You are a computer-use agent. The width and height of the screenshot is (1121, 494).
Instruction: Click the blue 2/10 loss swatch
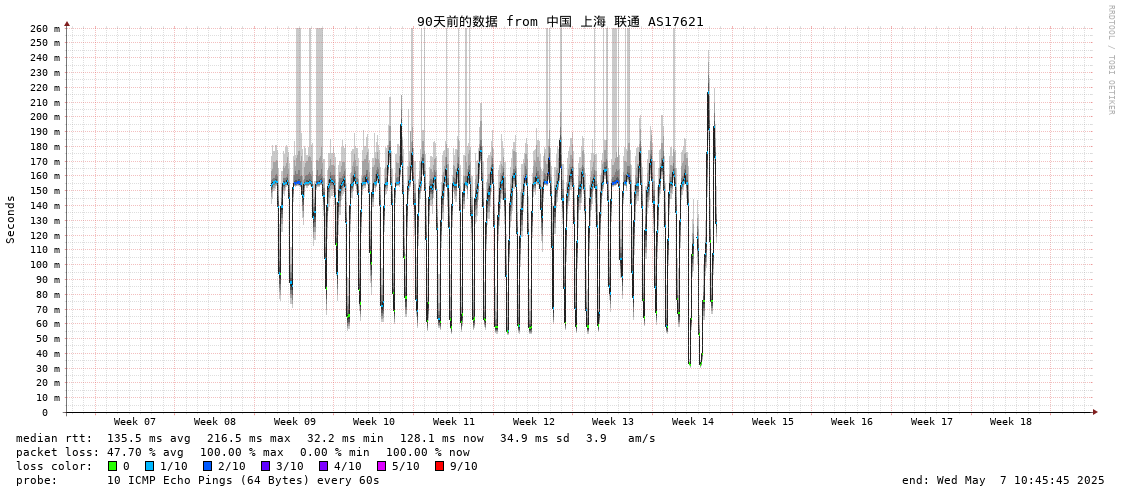coord(207,466)
